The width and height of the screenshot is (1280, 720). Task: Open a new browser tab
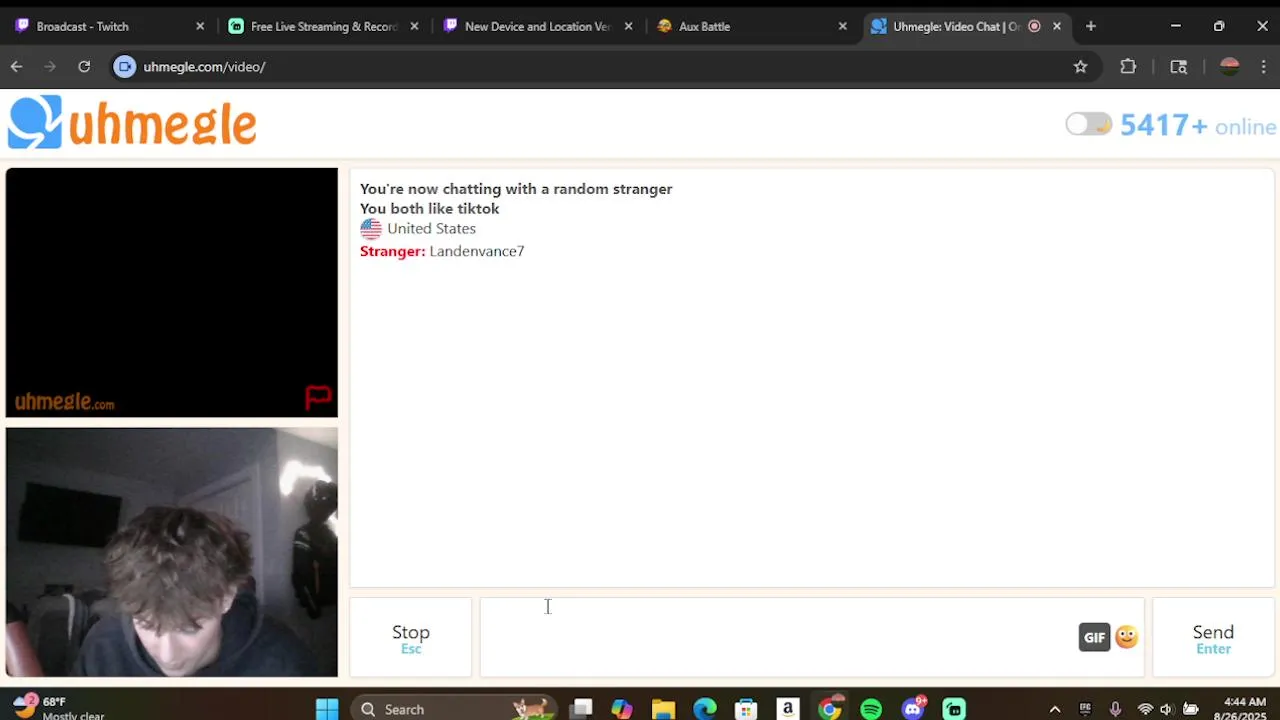pyautogui.click(x=1091, y=27)
